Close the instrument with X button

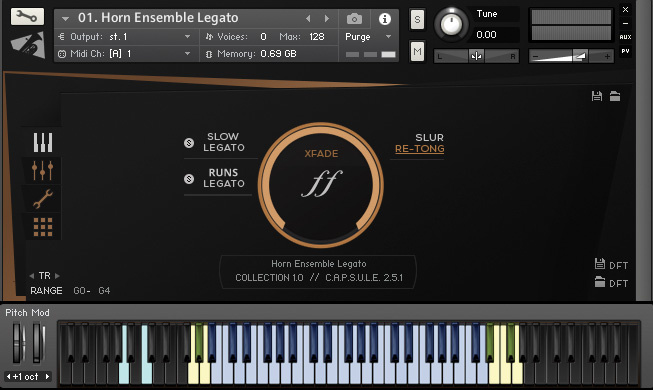626,9
